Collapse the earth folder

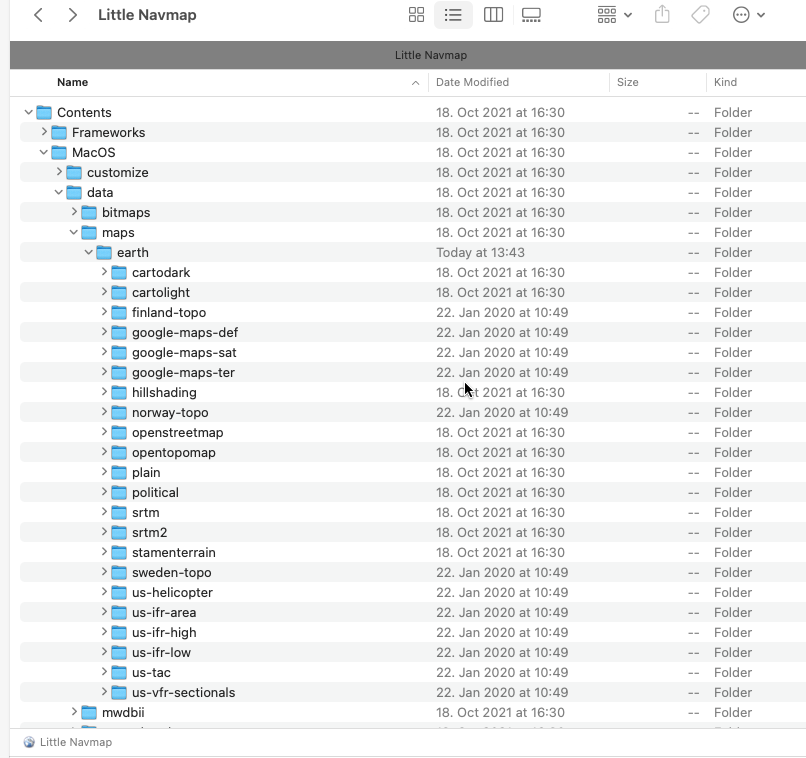coord(88,252)
